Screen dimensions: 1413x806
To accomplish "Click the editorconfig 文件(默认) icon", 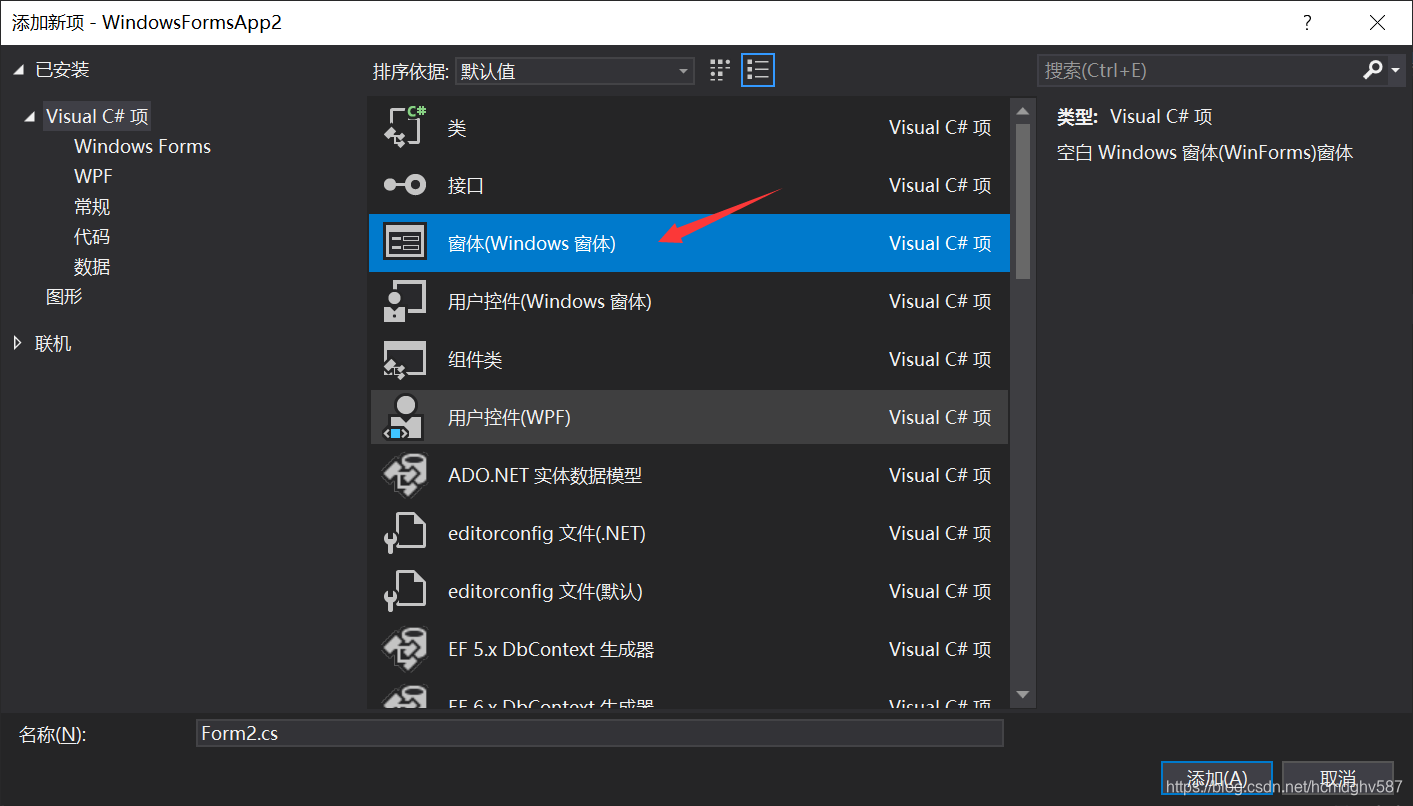I will tap(405, 591).
